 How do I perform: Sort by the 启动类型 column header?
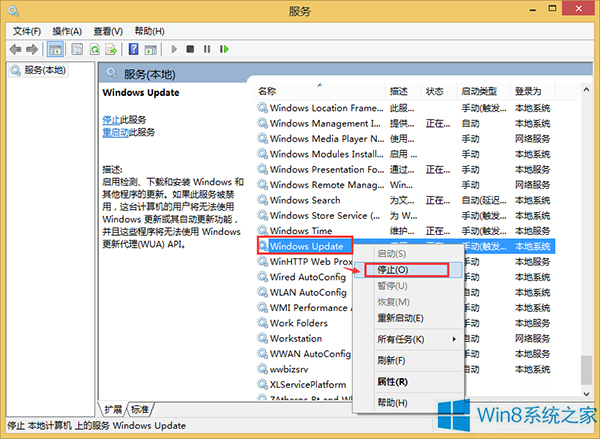coord(484,91)
